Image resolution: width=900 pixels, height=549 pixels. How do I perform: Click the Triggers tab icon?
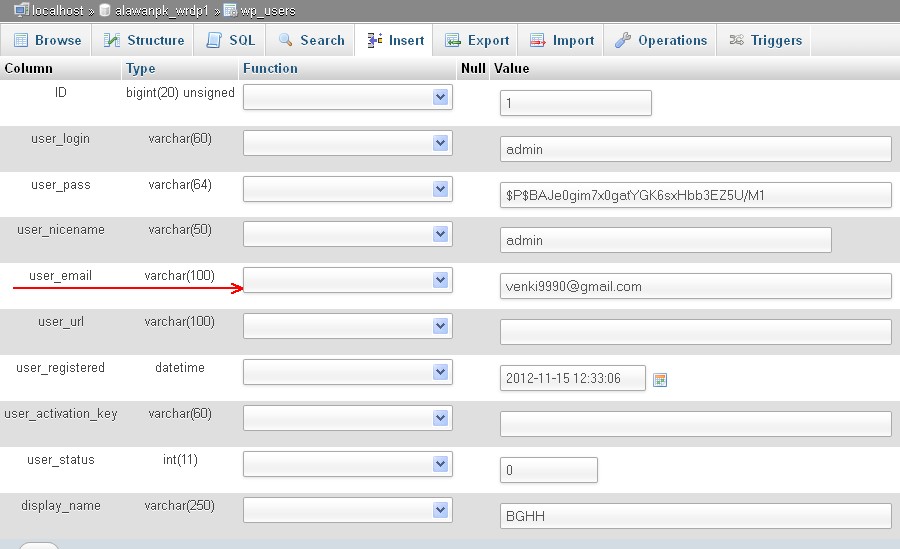pos(736,40)
